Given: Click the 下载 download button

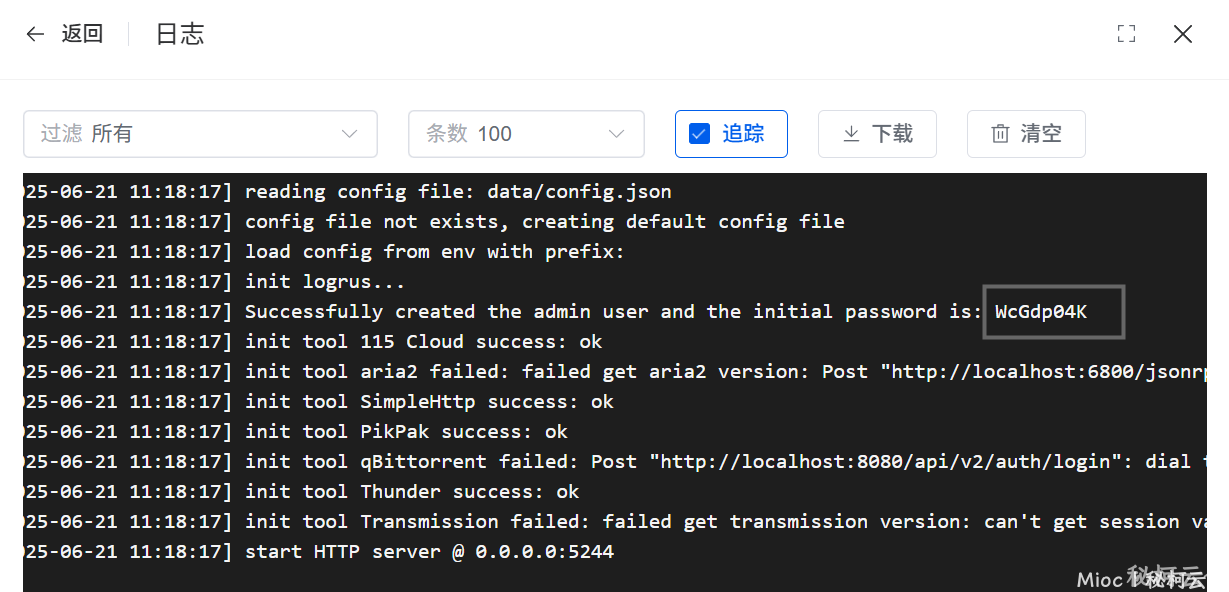Looking at the screenshot, I should pyautogui.click(x=877, y=134).
